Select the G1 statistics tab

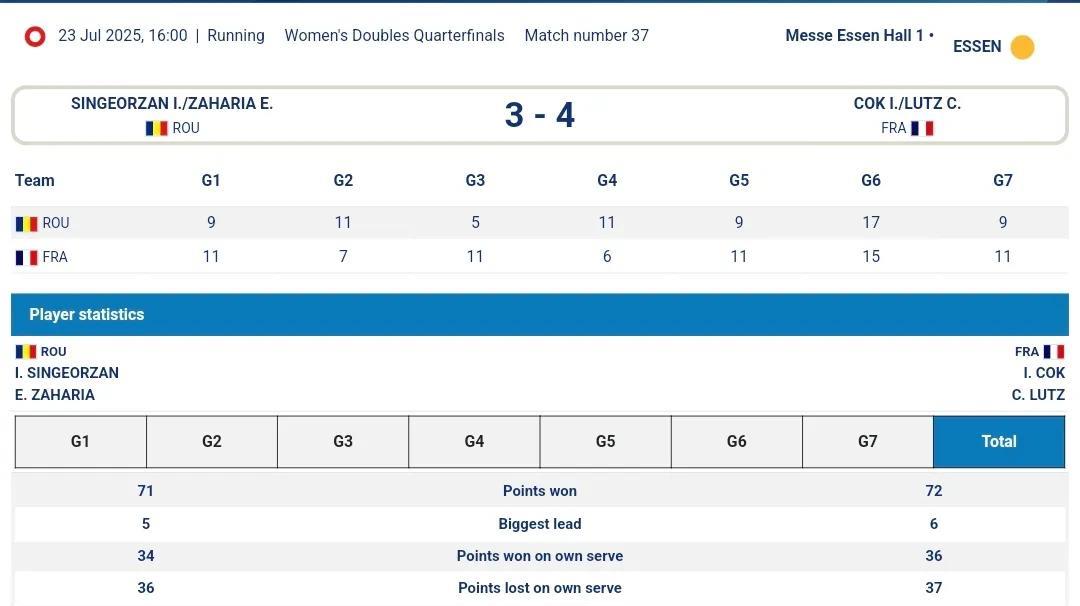tap(80, 442)
